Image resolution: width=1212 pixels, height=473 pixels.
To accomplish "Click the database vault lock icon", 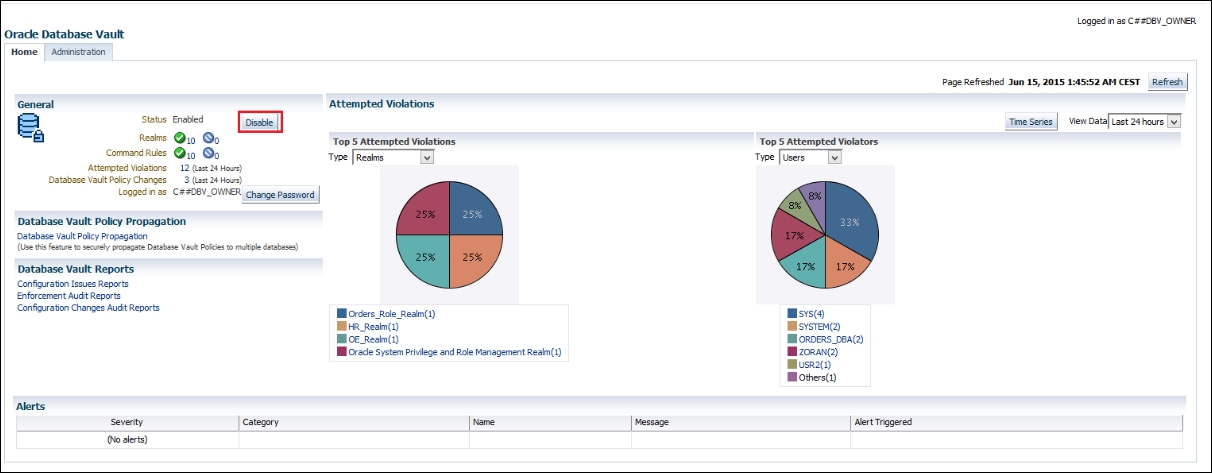I will 31,129.
